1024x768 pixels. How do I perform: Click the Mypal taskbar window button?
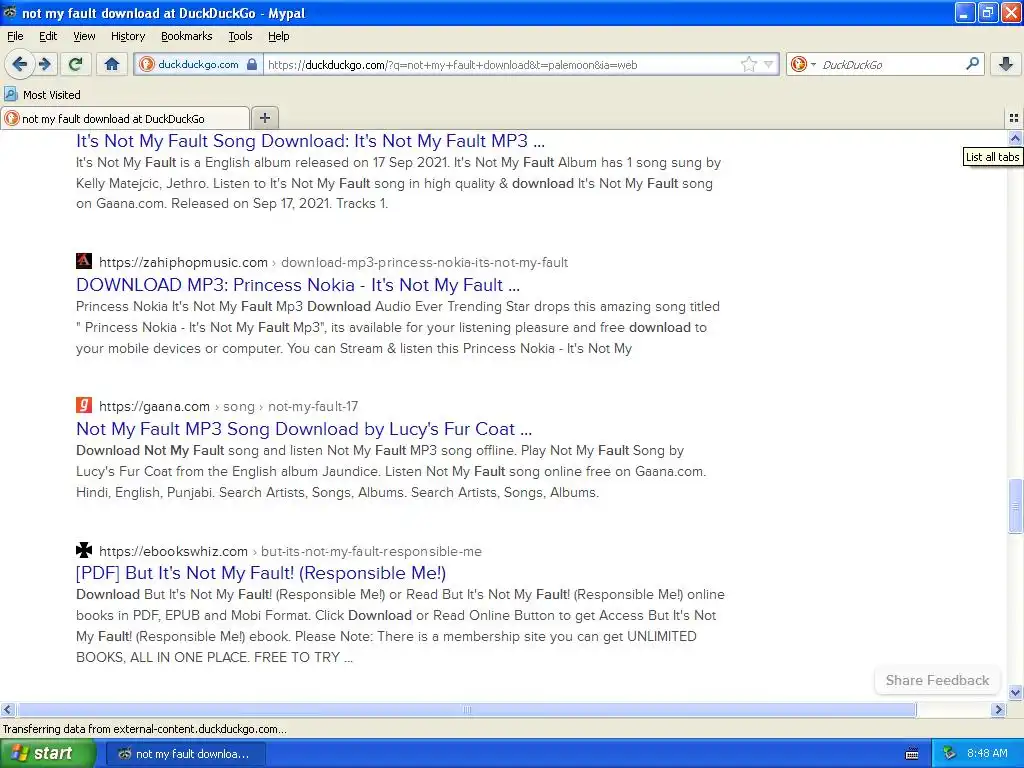pyautogui.click(x=185, y=754)
